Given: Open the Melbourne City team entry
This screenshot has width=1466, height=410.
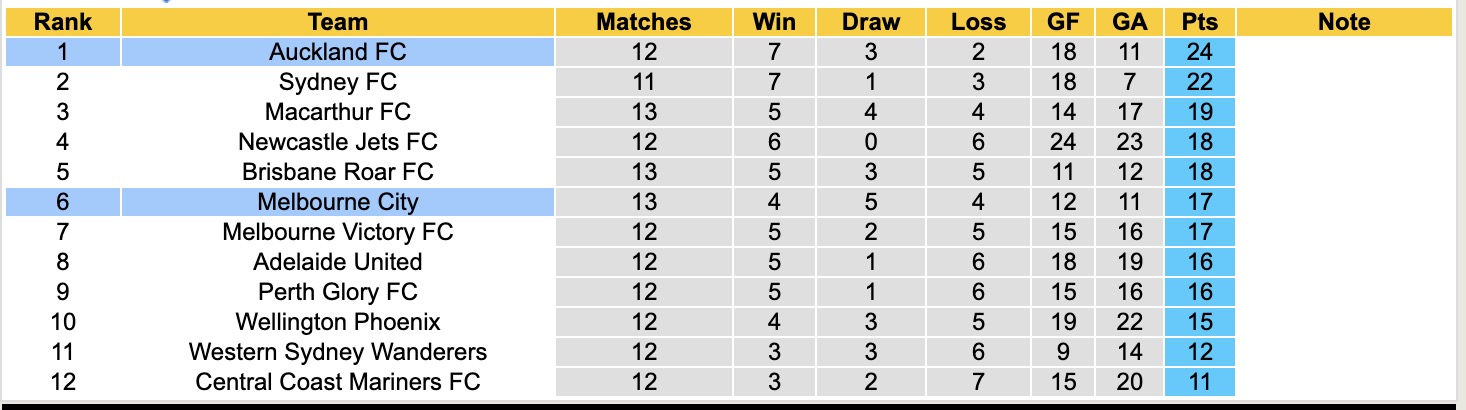Looking at the screenshot, I should (338, 202).
